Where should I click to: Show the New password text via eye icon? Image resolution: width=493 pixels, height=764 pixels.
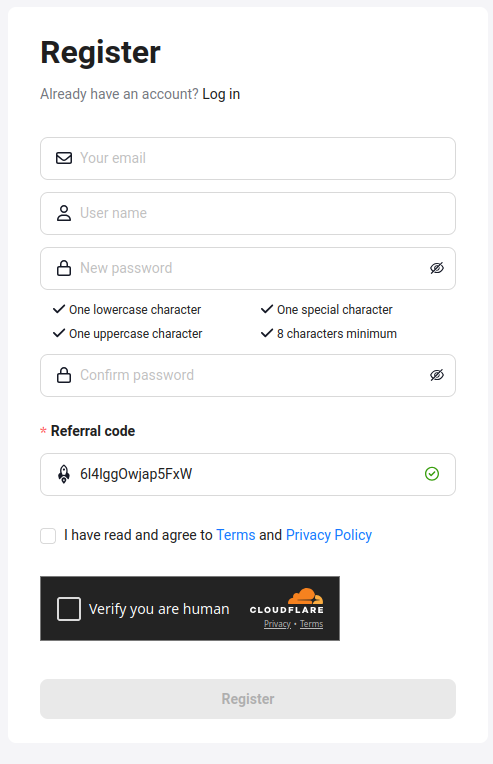437,268
